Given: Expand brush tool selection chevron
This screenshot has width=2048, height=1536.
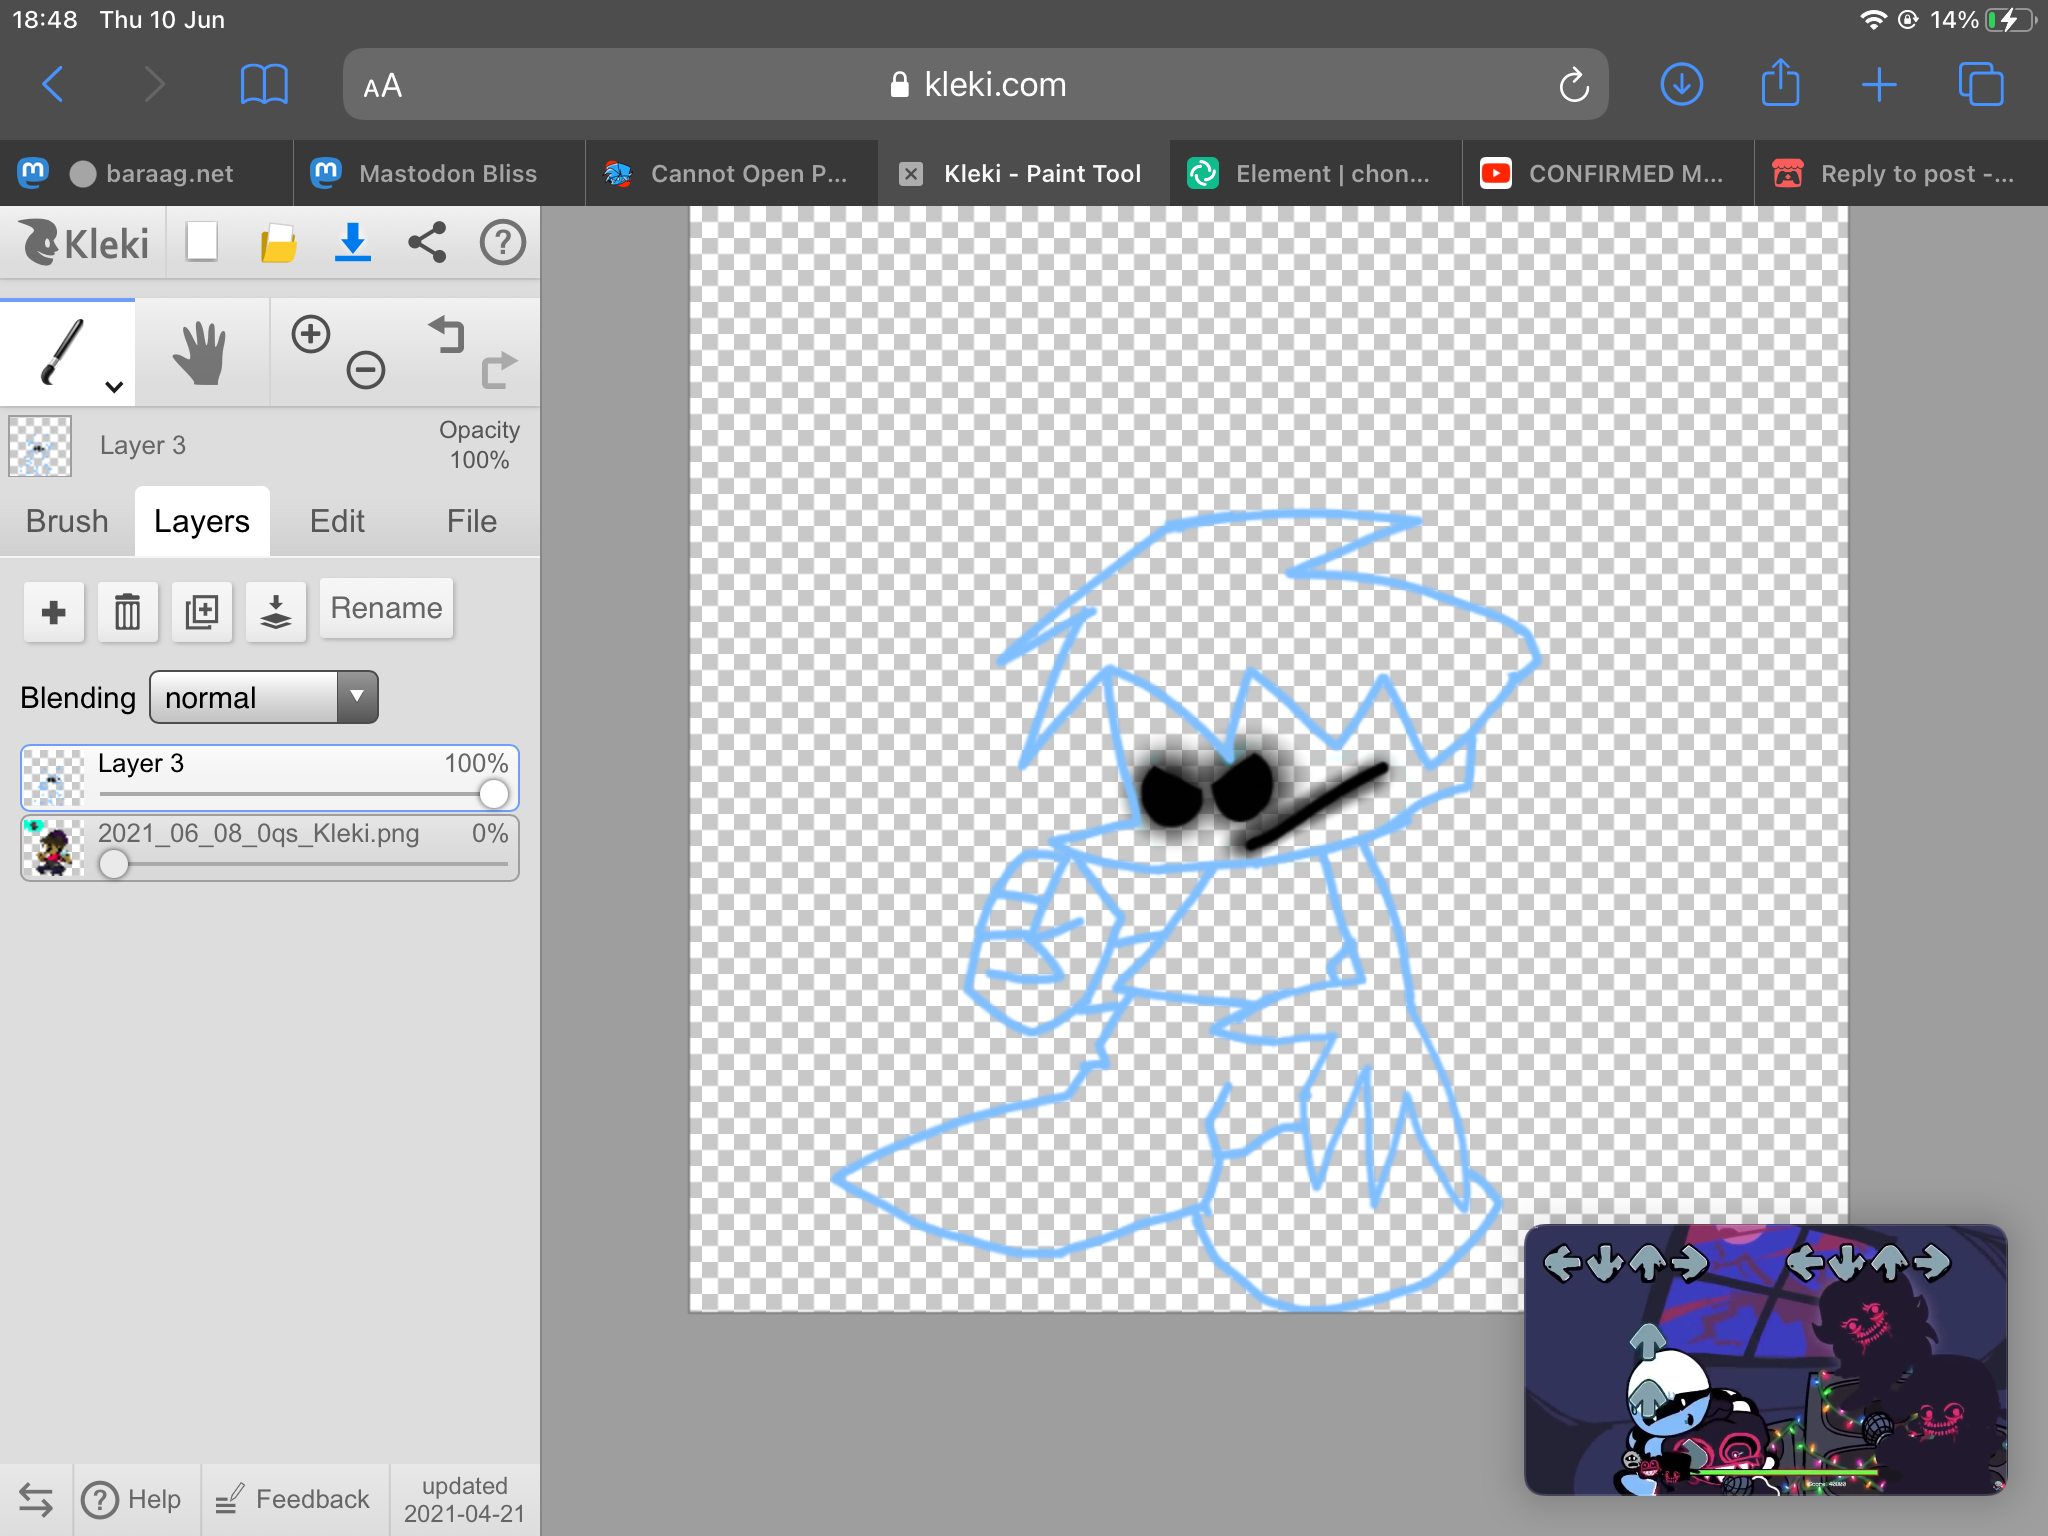Looking at the screenshot, I should click(114, 387).
